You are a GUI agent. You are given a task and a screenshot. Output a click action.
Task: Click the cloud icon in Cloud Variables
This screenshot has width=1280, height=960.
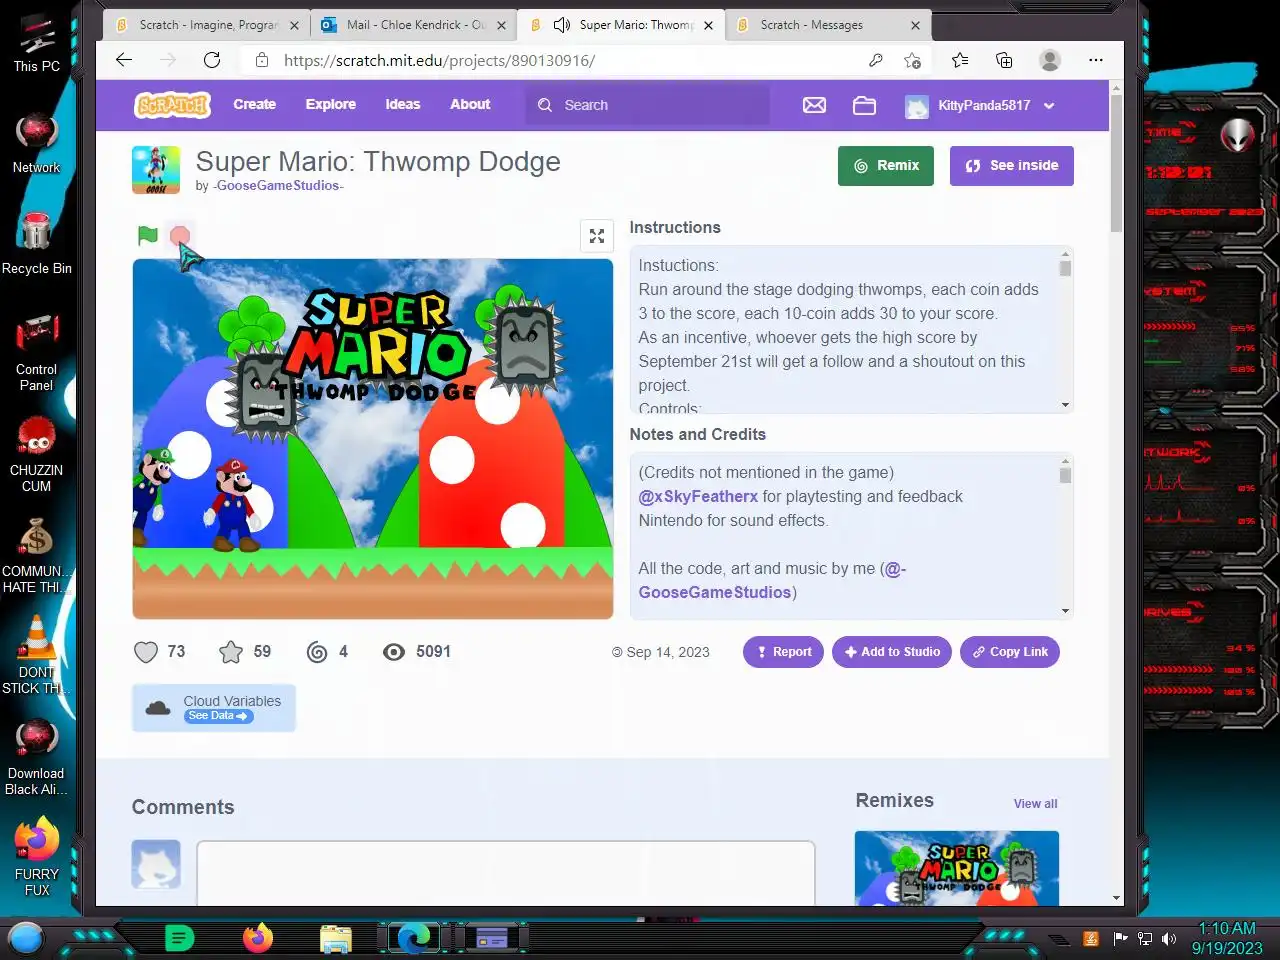(158, 708)
